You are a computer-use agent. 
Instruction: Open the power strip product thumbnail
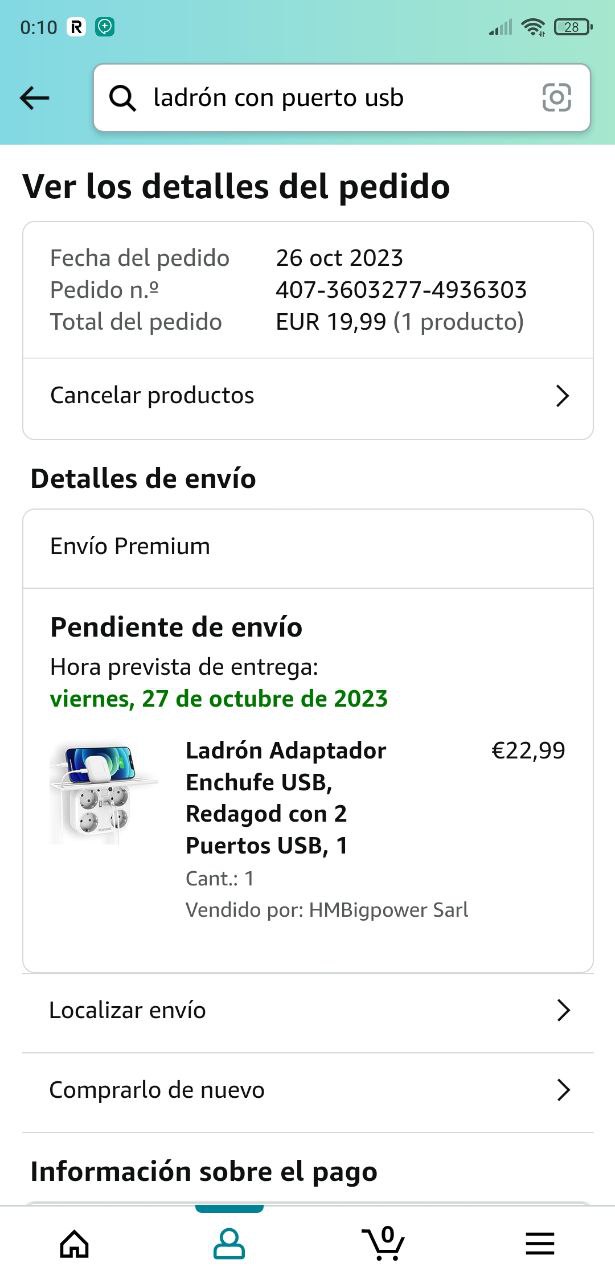point(104,795)
